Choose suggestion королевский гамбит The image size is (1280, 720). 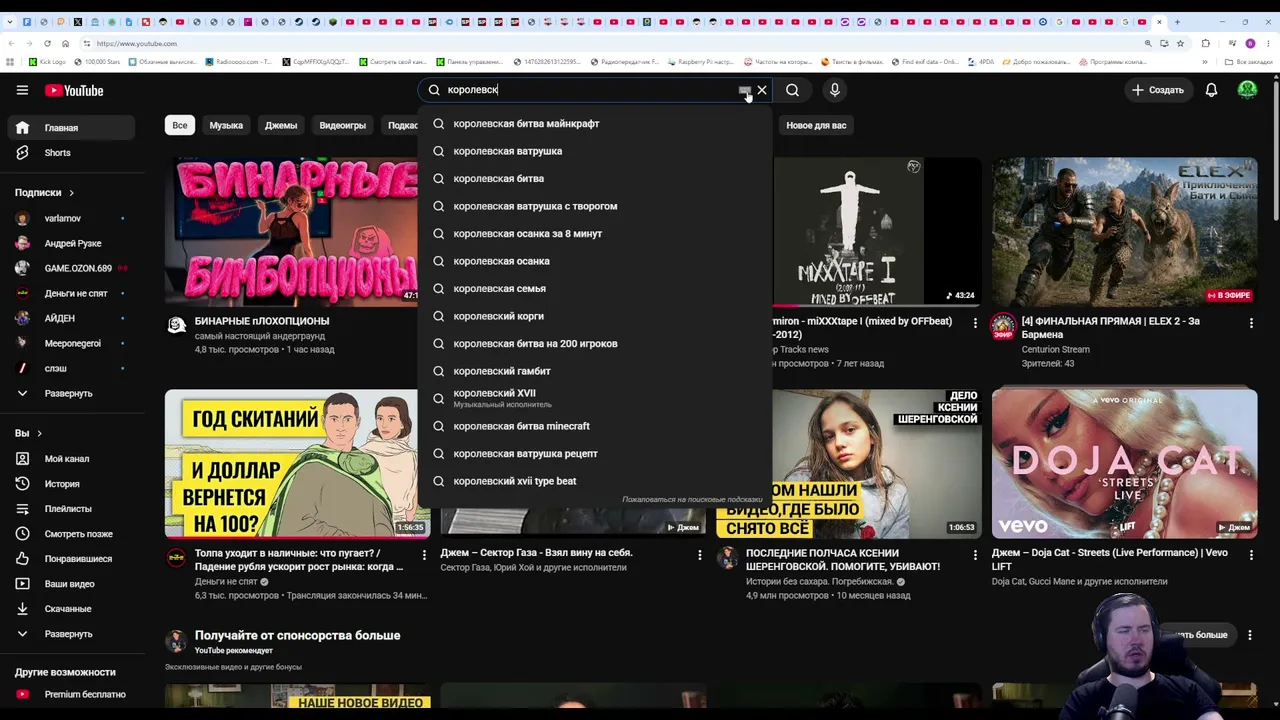(595, 371)
